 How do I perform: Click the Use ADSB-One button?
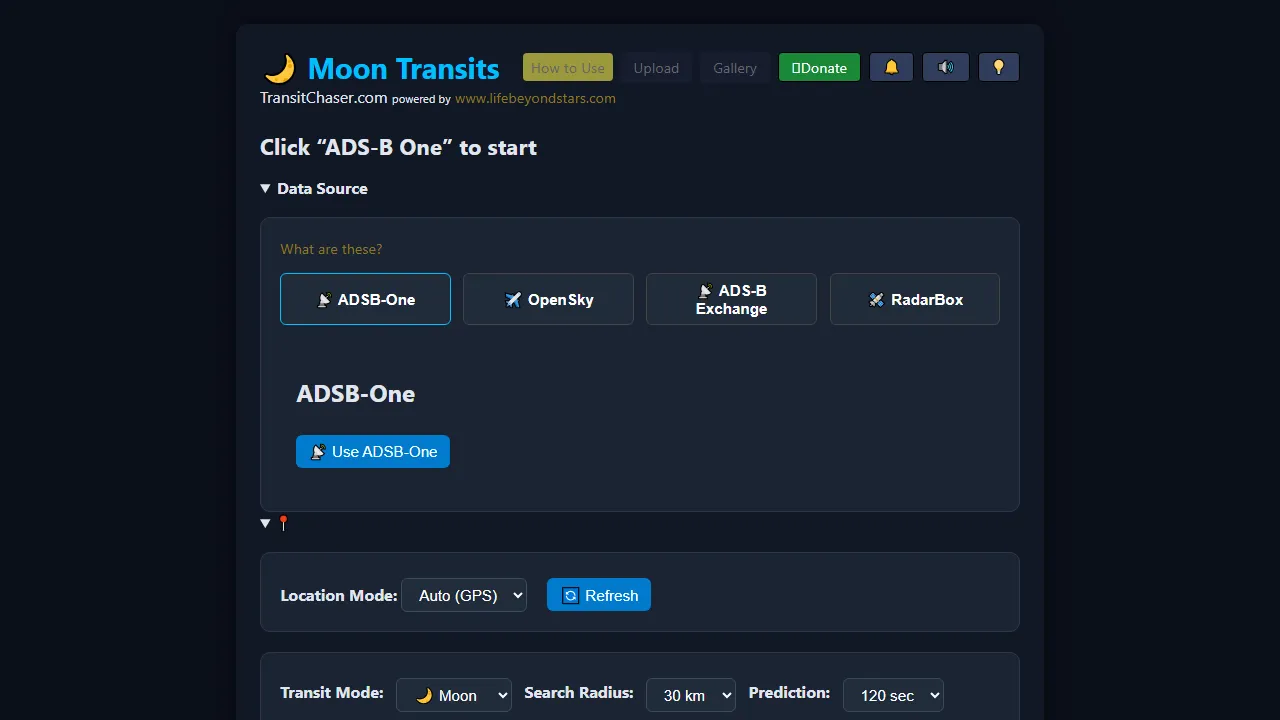coord(373,451)
